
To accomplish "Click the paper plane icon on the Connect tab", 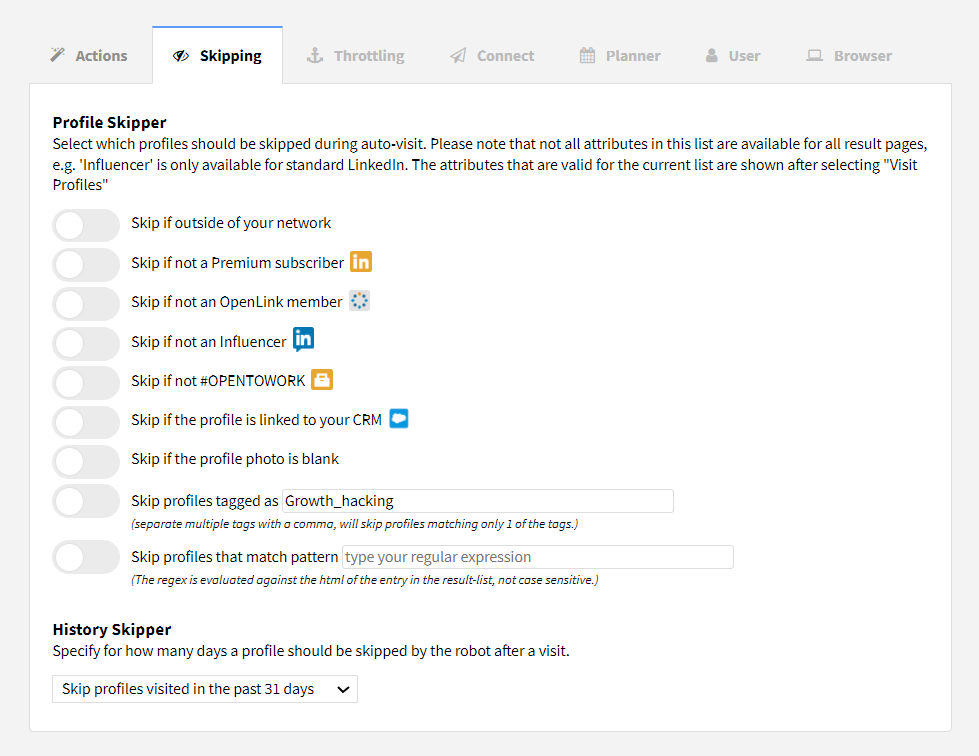I will [x=458, y=56].
